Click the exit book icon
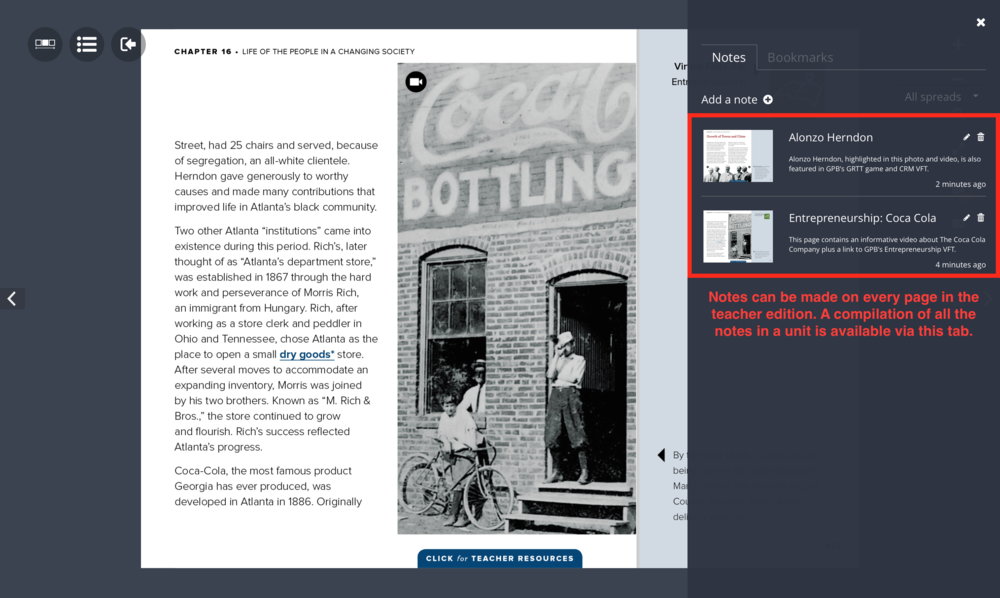Screen dimensions: 1000x598 pyautogui.click(x=128, y=44)
